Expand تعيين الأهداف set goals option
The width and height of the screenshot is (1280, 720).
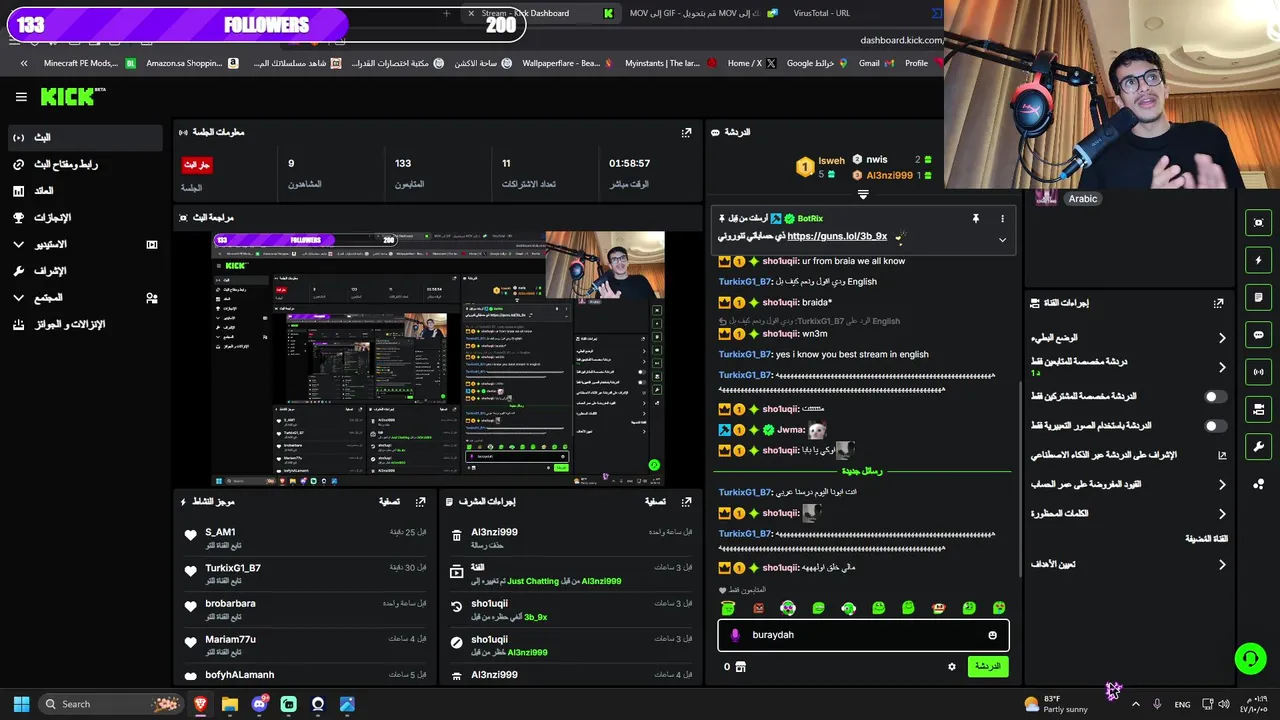point(1221,565)
